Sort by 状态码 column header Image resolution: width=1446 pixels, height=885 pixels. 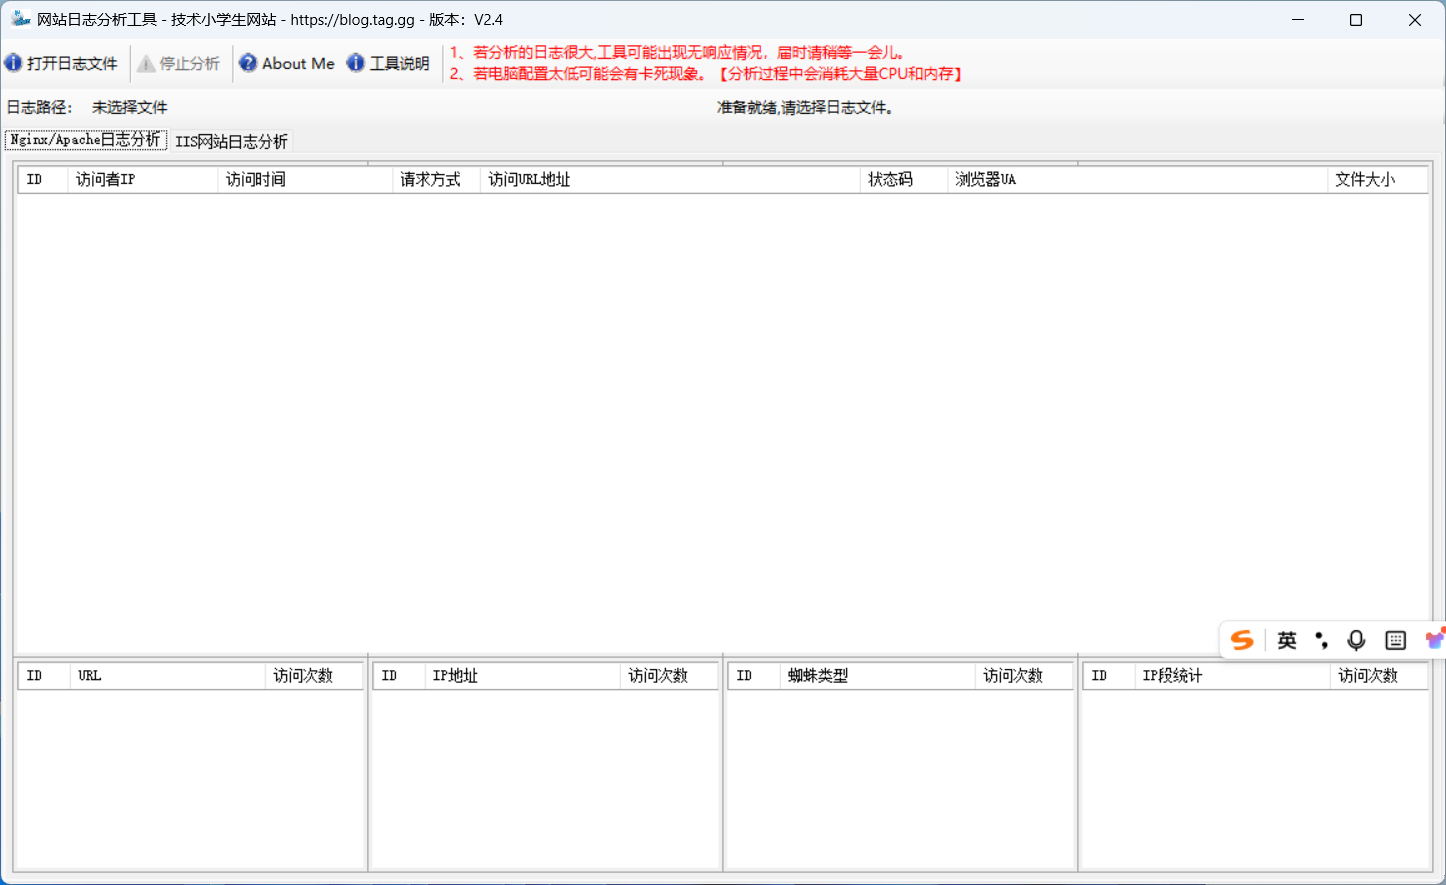tap(902, 180)
